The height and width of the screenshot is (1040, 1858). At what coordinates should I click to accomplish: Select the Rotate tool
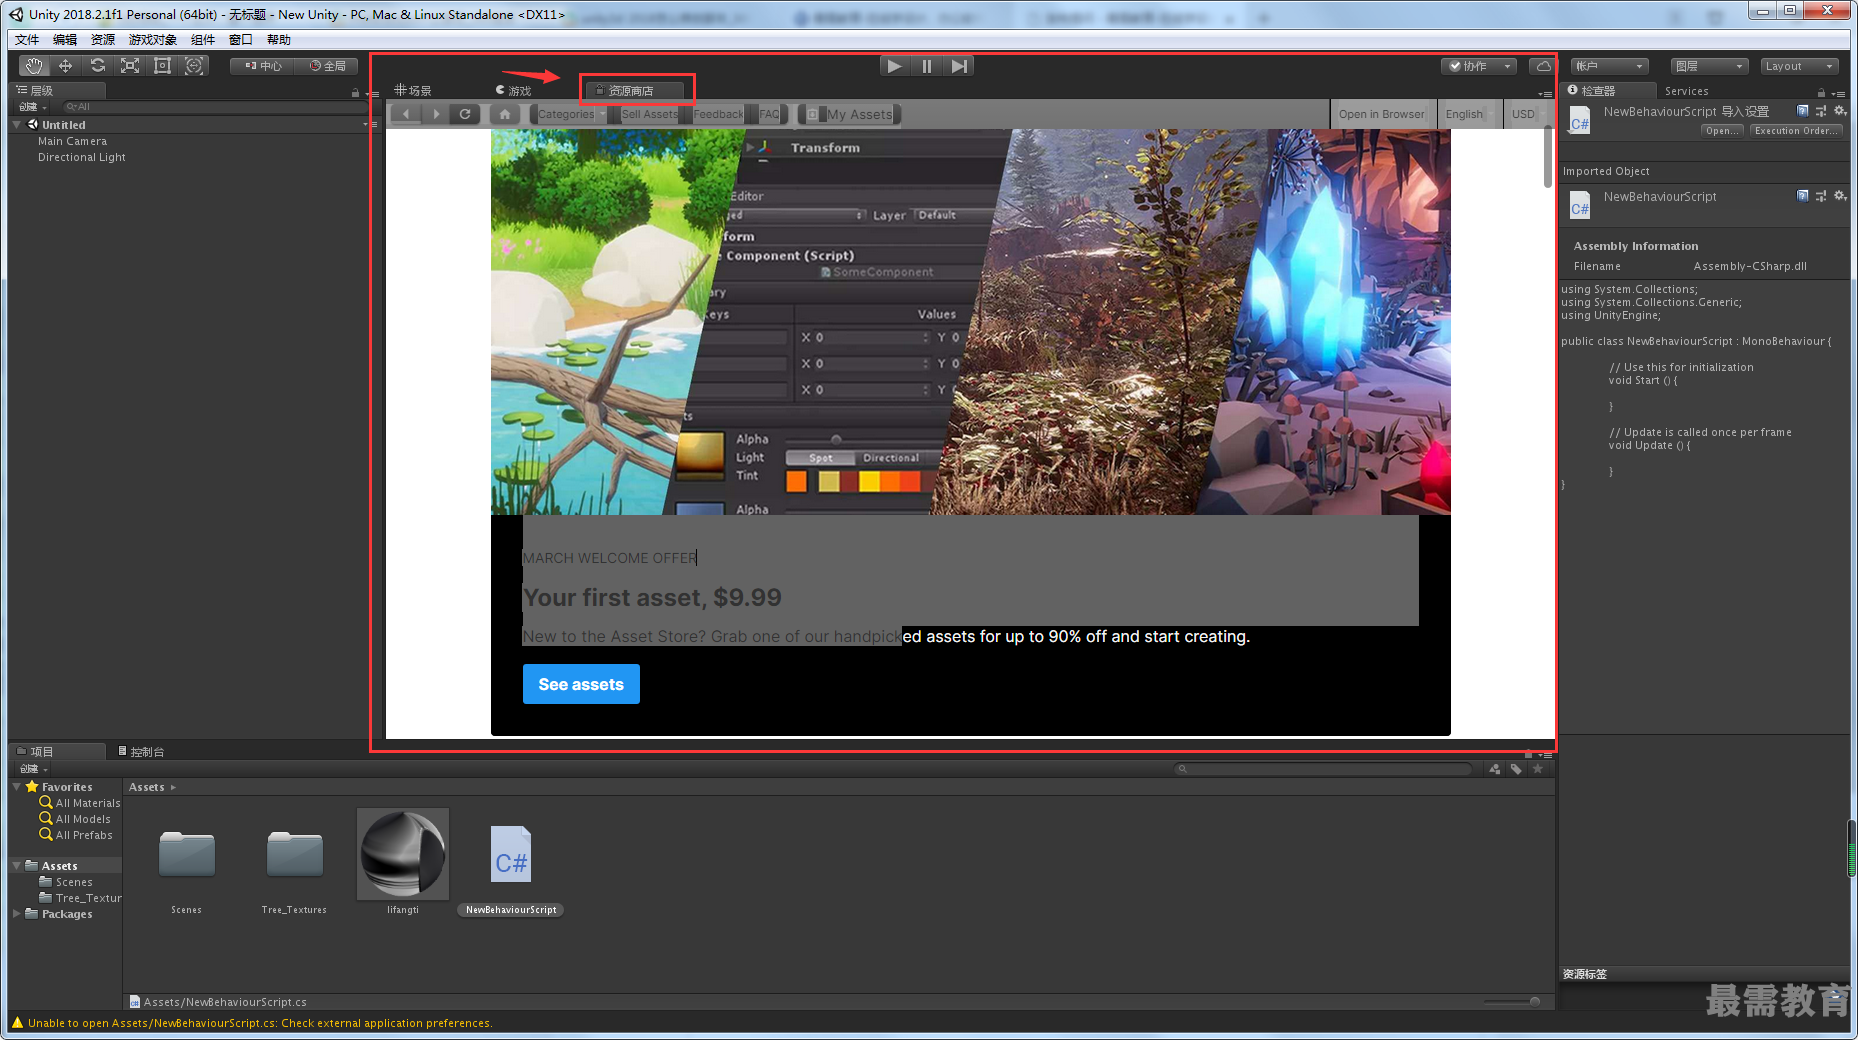[98, 66]
